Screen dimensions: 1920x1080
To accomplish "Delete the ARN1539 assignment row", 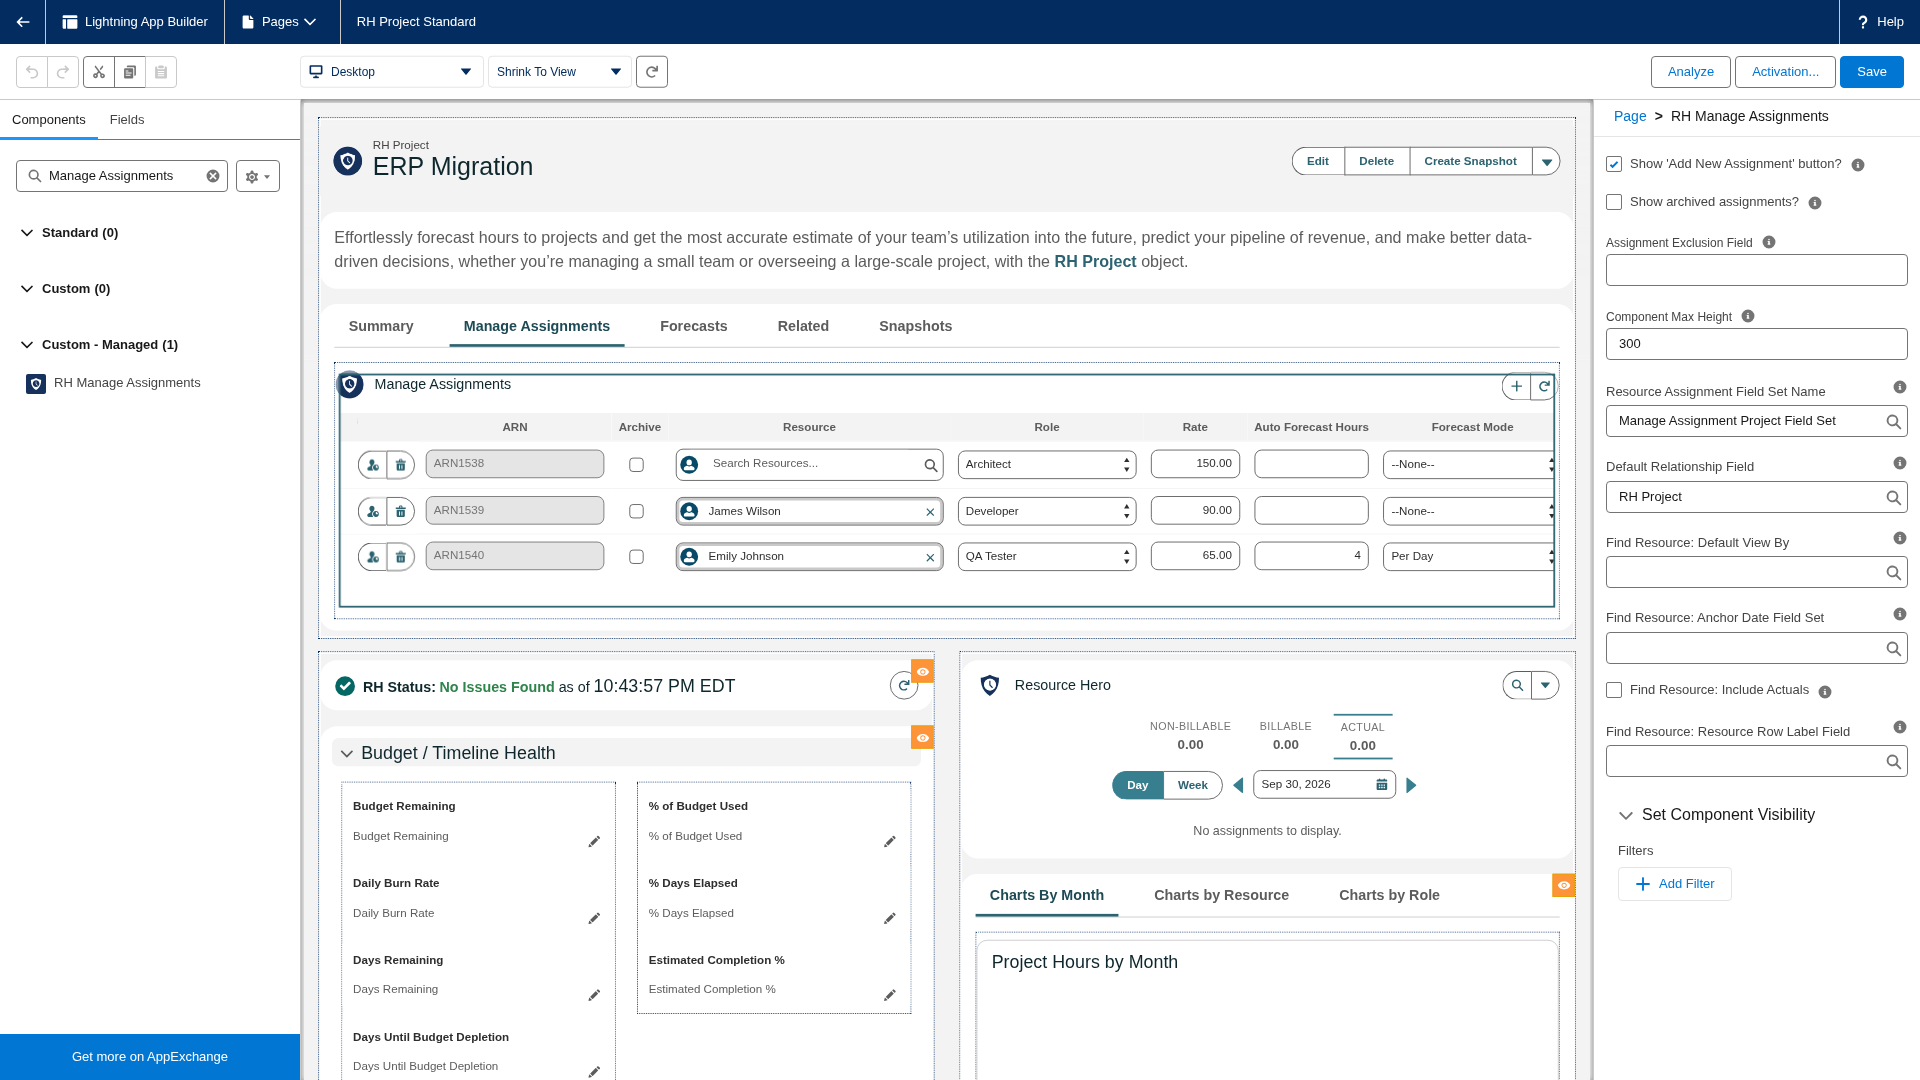I will pos(401,511).
